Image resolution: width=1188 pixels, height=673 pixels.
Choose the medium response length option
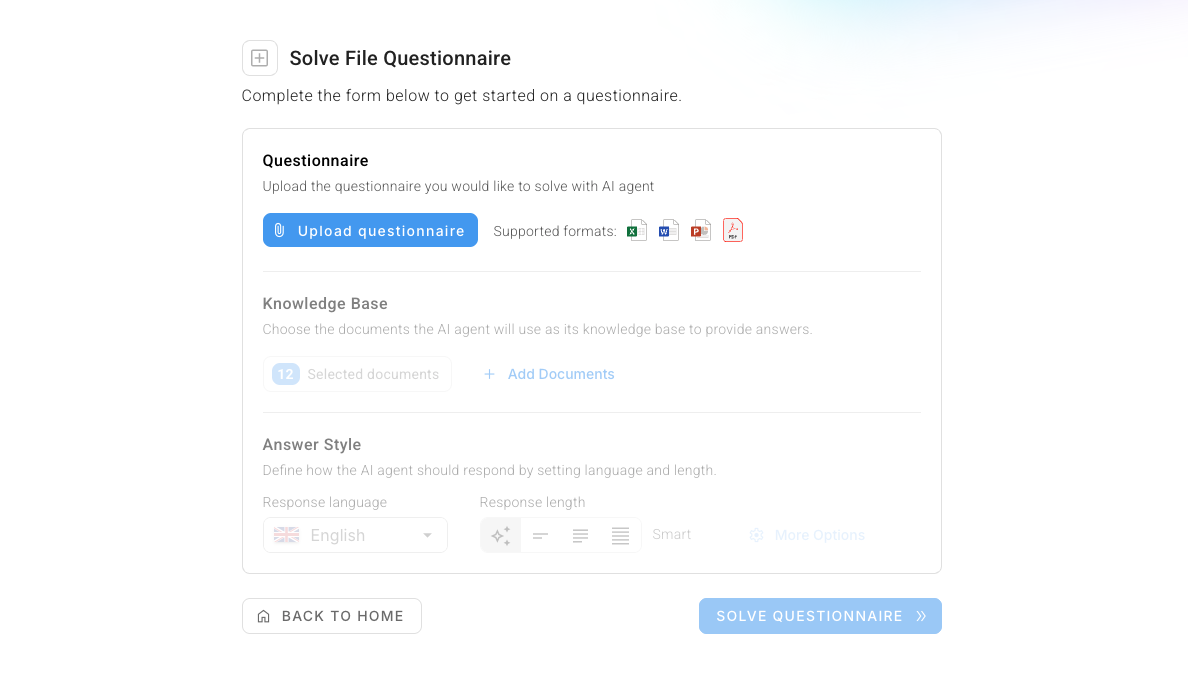[x=580, y=536]
